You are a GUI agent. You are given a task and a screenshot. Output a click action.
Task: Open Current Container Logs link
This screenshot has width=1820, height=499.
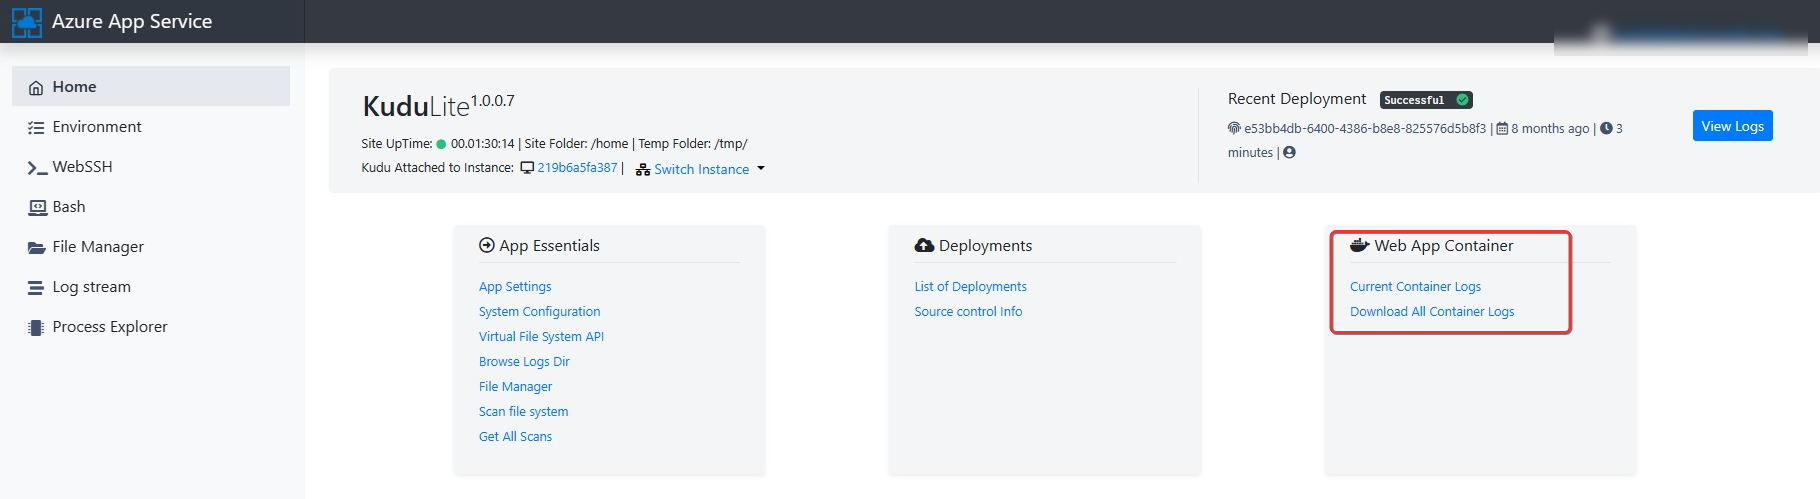[x=1415, y=287]
